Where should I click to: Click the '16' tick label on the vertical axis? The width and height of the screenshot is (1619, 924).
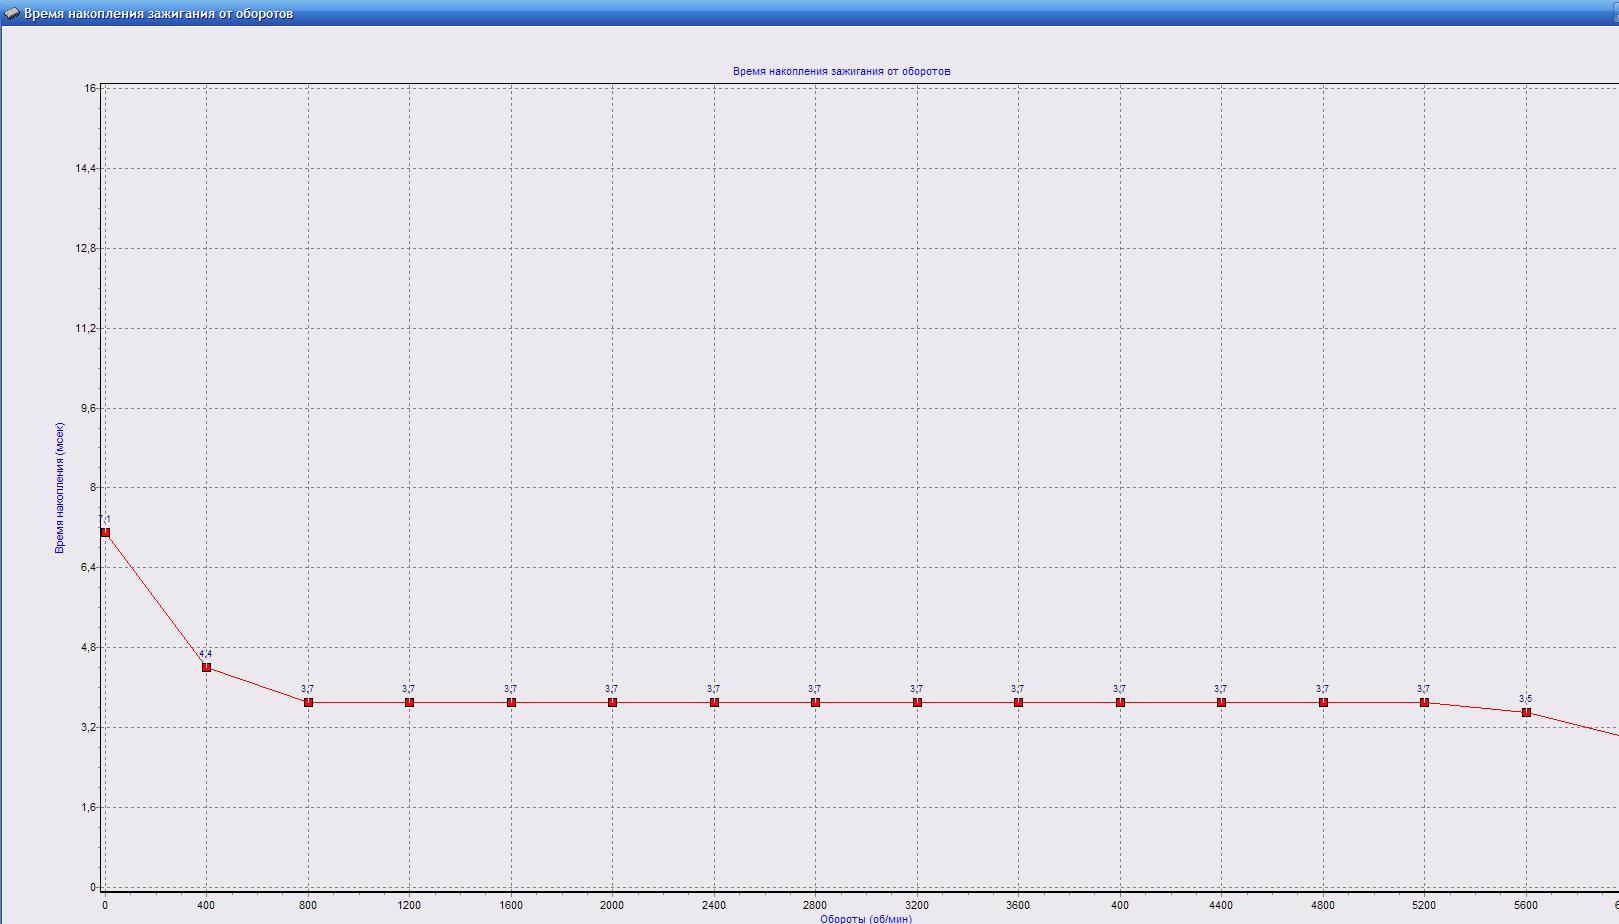pos(91,89)
